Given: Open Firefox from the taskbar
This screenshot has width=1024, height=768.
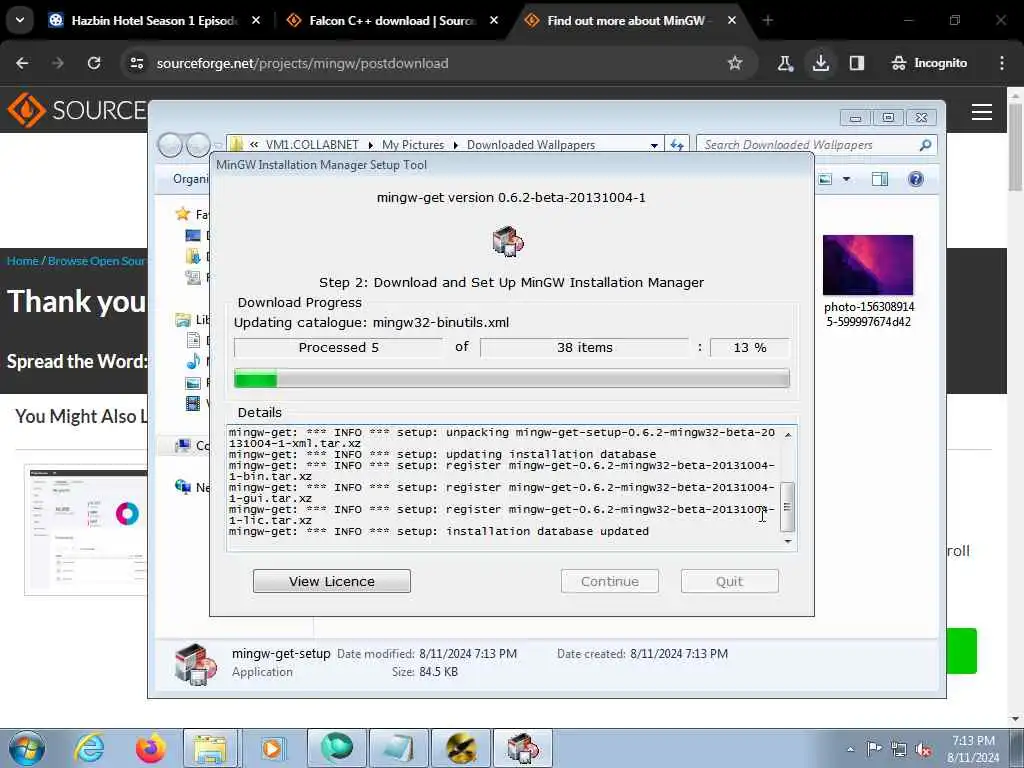Looking at the screenshot, I should [x=150, y=748].
